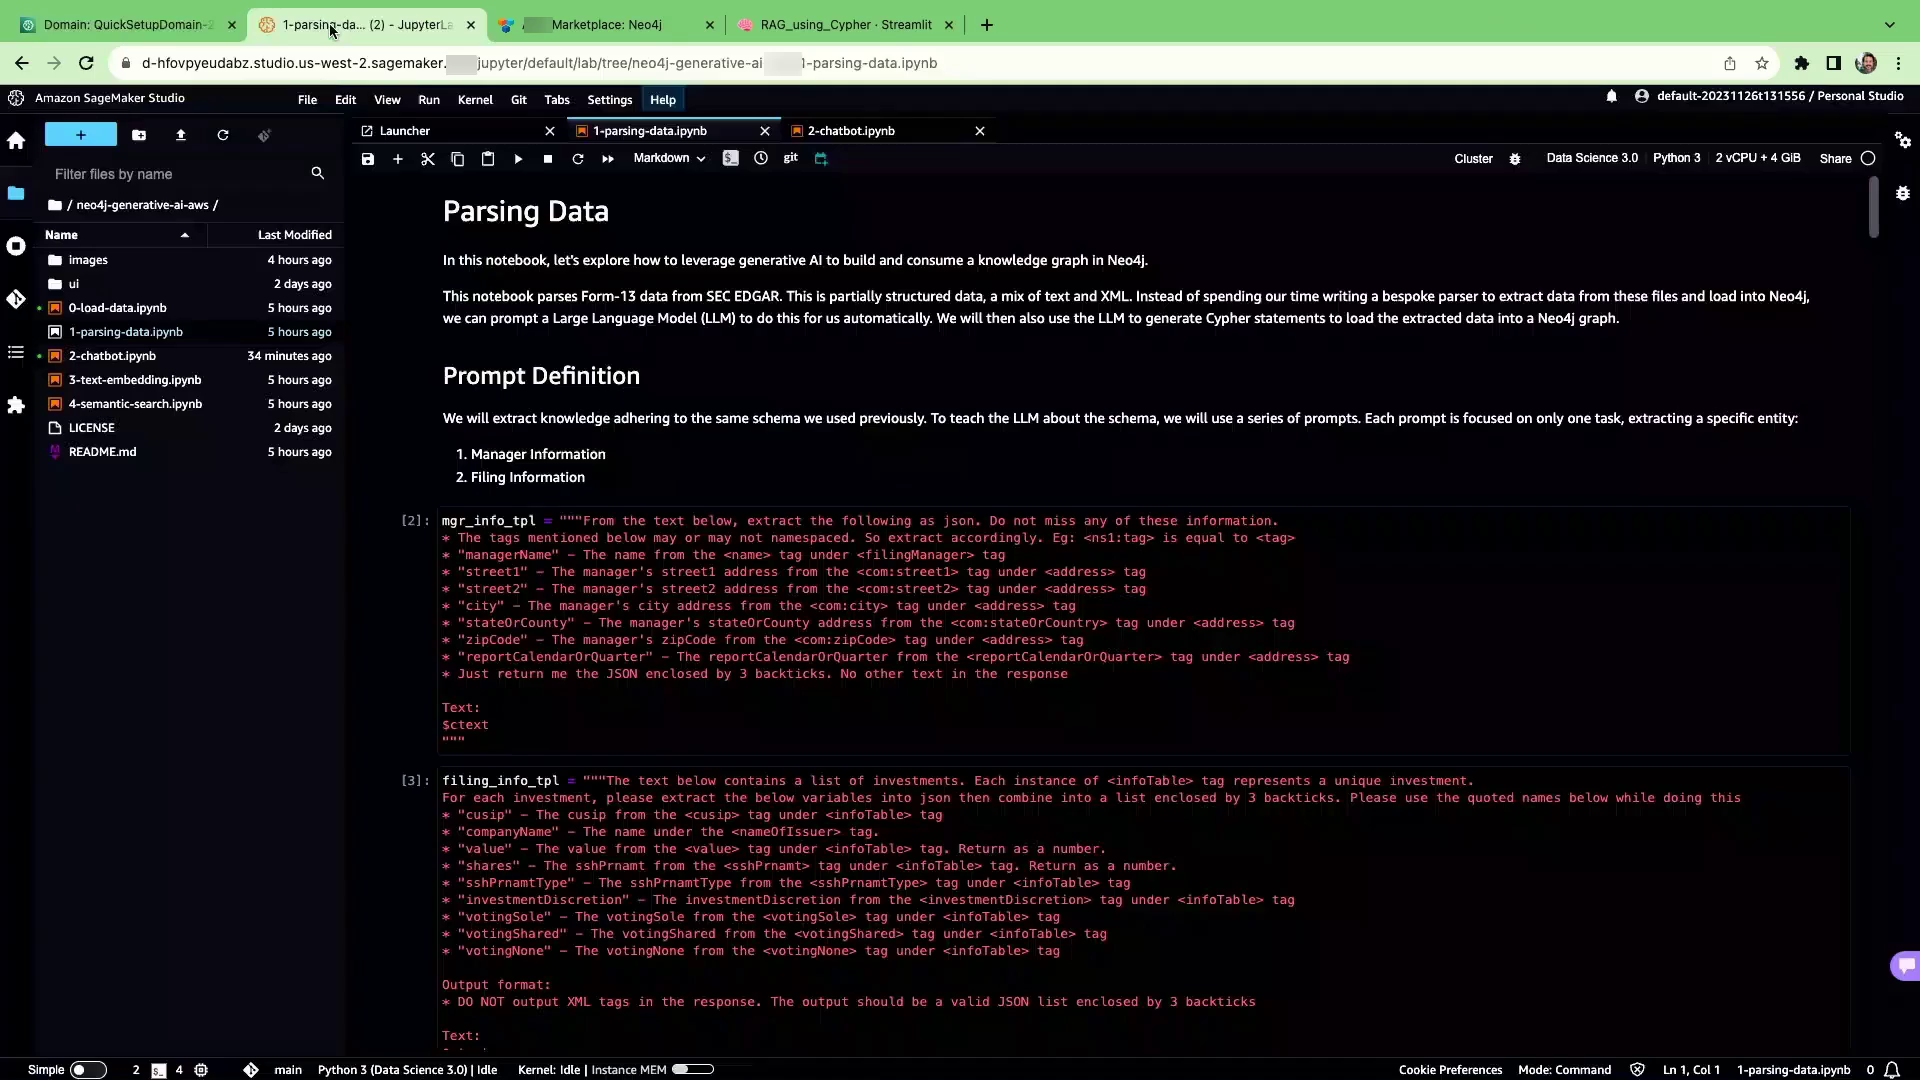Save the notebook with the floppy disk icon
Image resolution: width=1920 pixels, height=1080 pixels.
(368, 159)
